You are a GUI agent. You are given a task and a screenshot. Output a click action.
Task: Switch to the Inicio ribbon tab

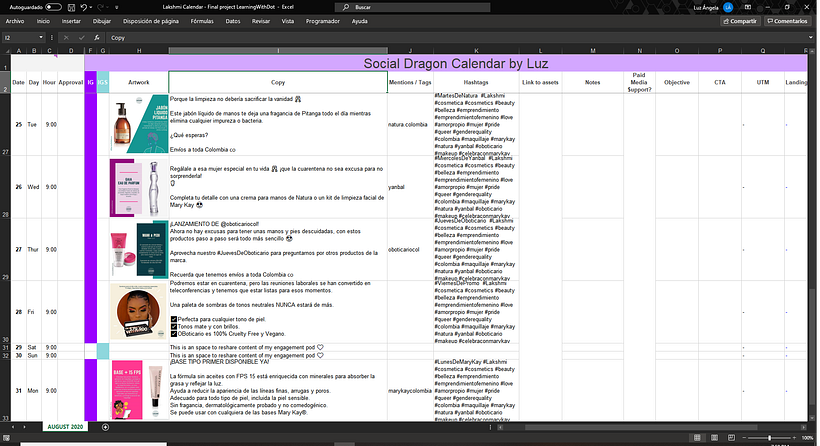43,21
